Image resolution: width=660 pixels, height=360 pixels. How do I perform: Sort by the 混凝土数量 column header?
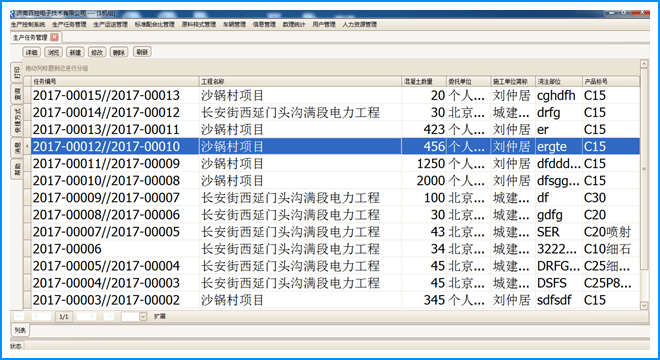(424, 81)
